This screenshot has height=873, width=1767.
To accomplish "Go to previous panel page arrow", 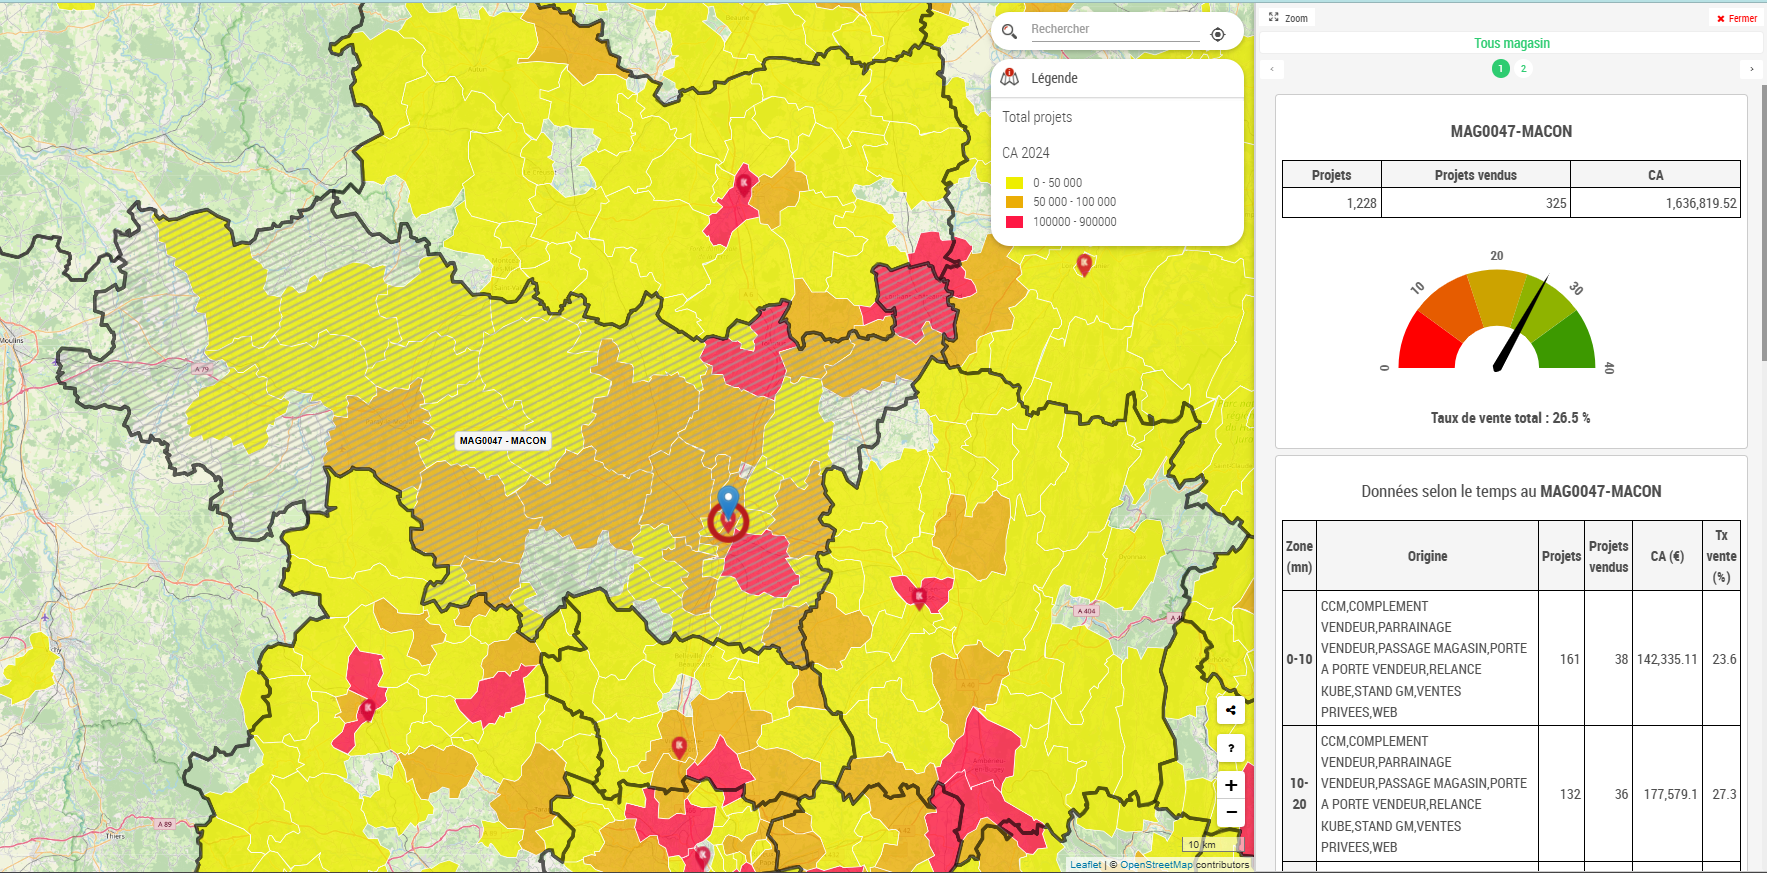I will click(1271, 69).
